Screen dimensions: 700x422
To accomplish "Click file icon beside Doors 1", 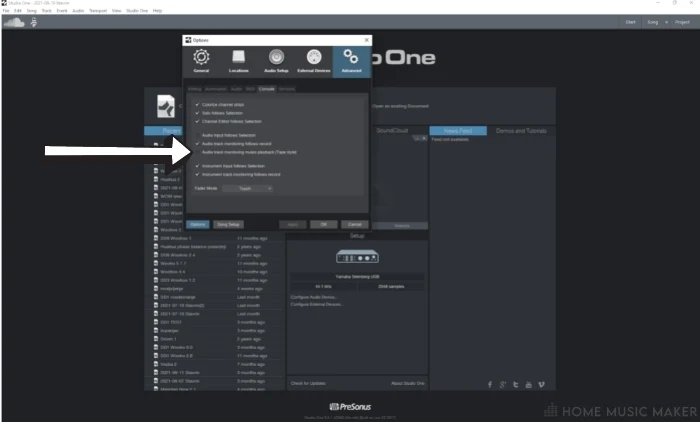I will tap(156, 339).
